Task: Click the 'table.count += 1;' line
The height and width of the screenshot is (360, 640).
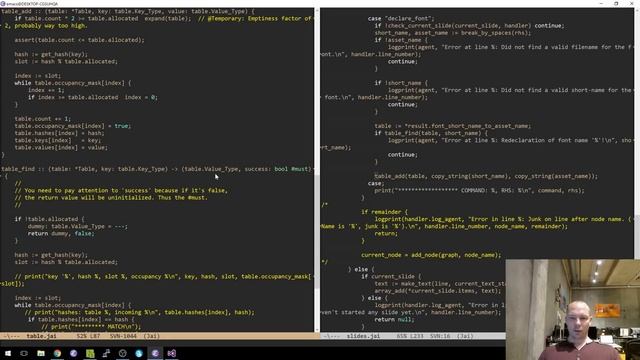Action: 42,119
